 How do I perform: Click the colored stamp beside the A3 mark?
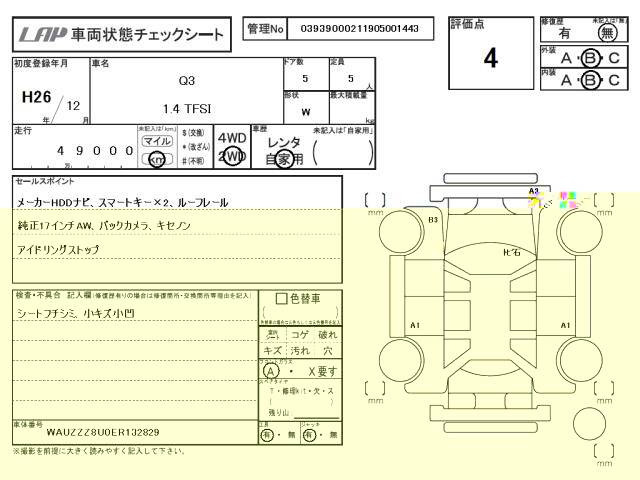568,200
